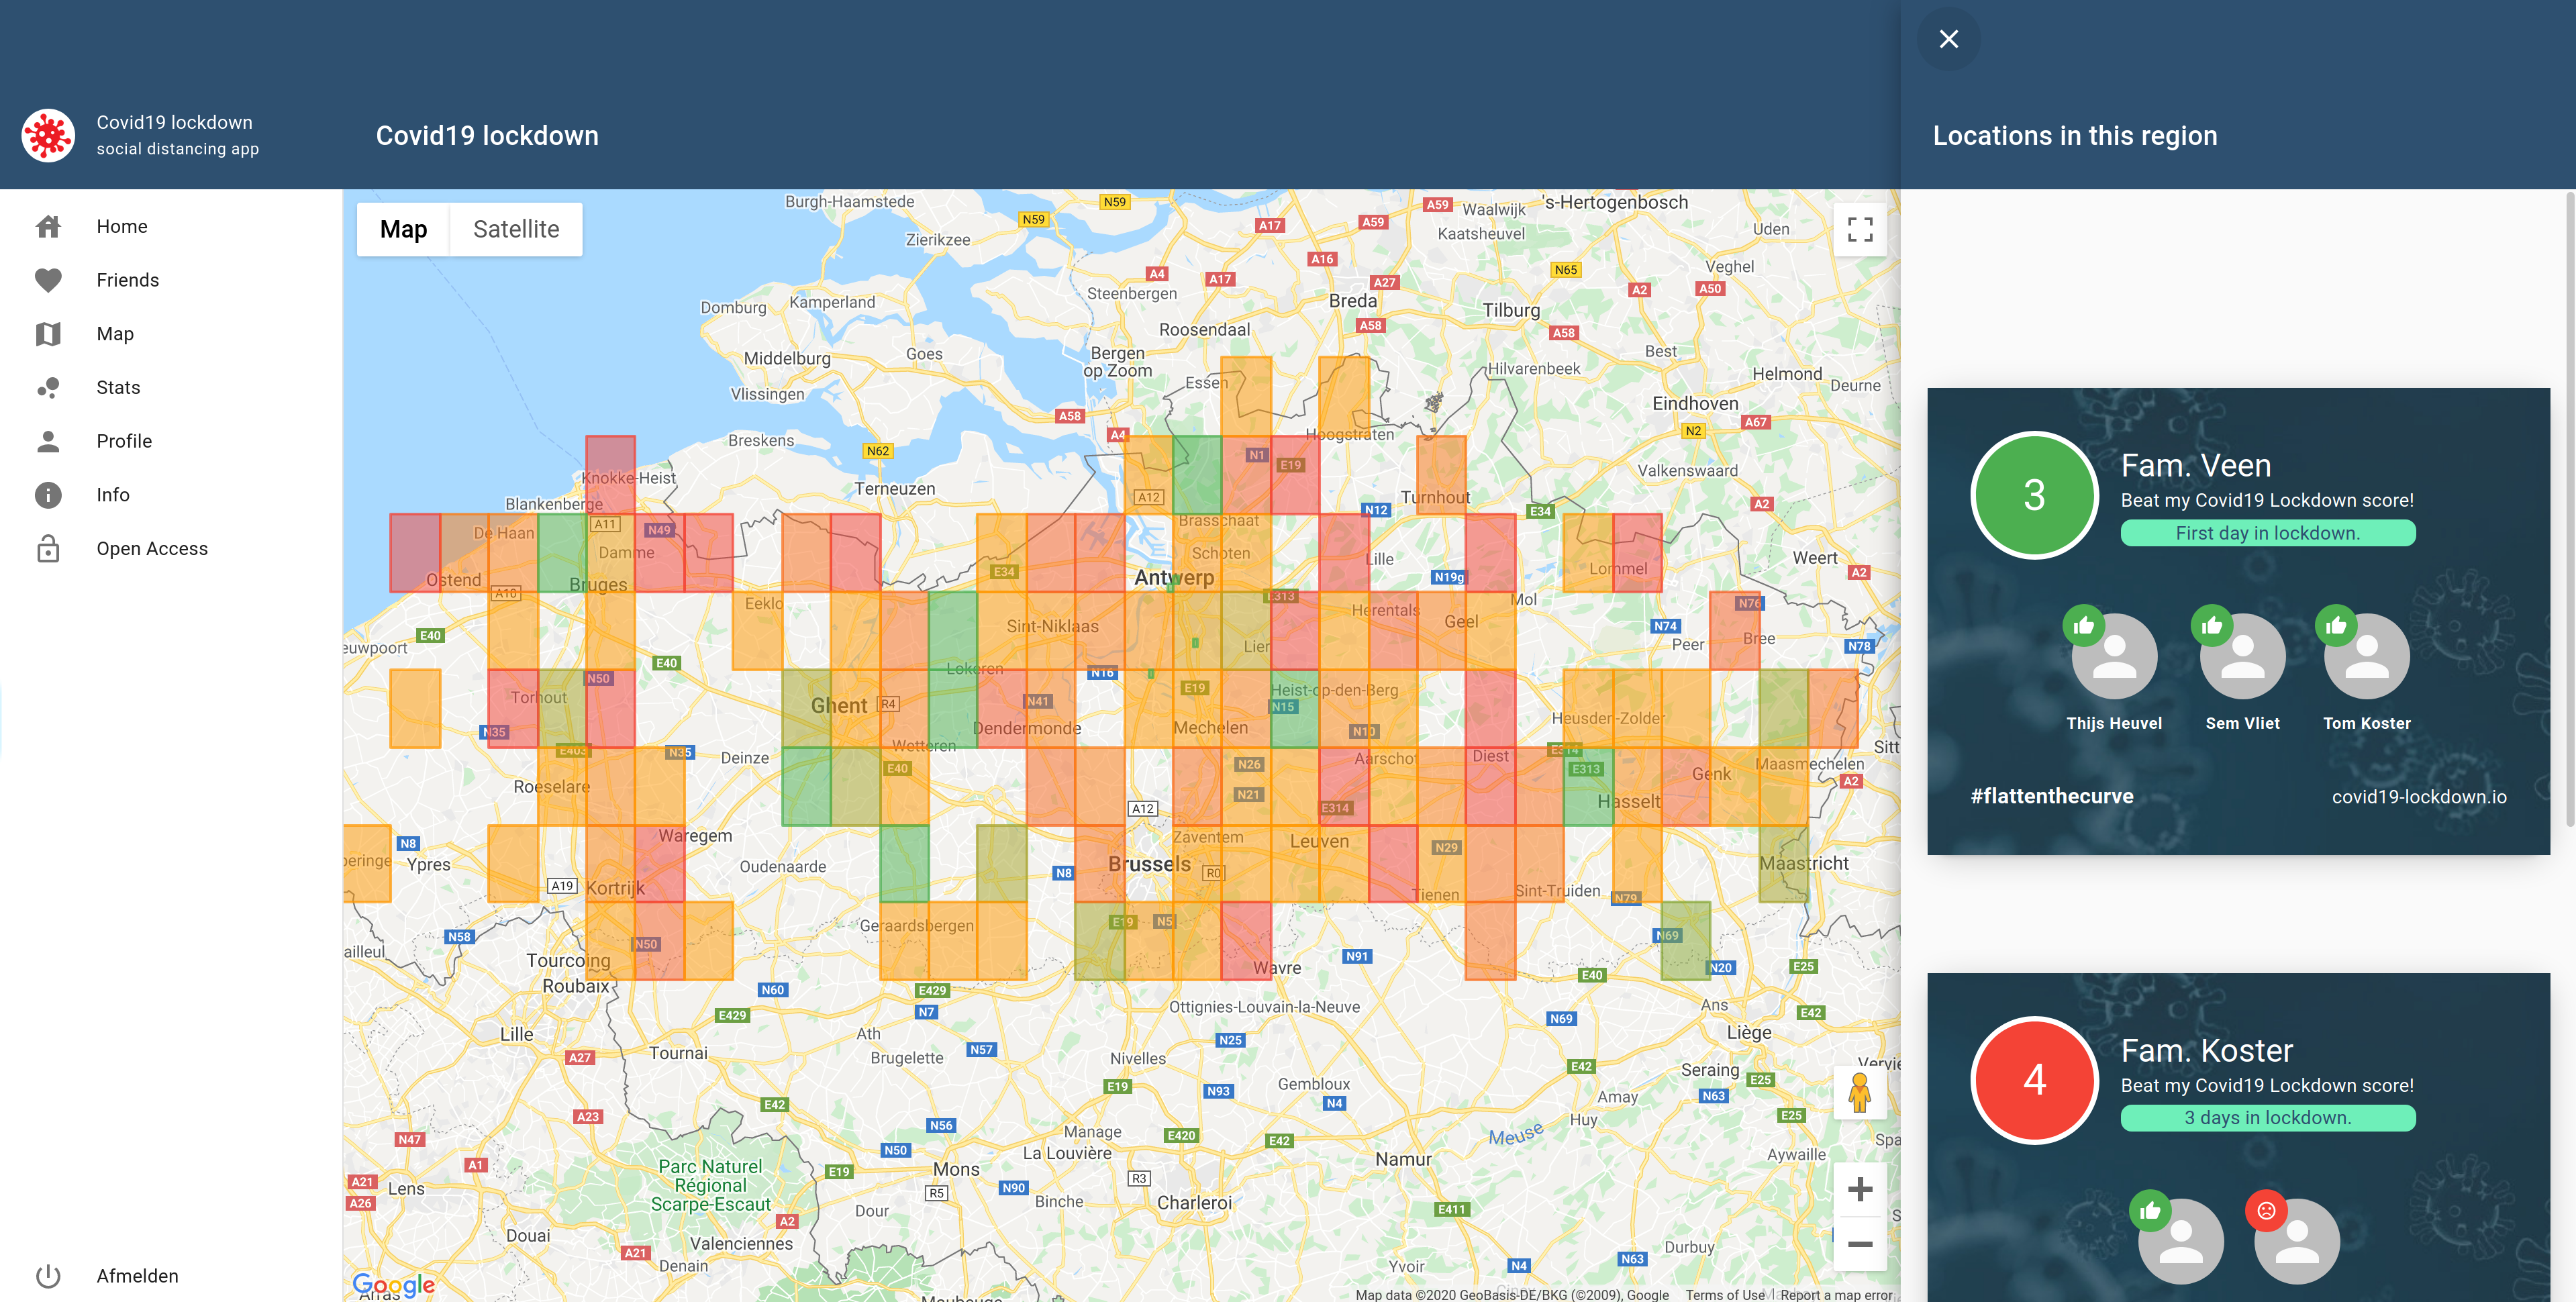The width and height of the screenshot is (2576, 1302).
Task: Select the Map view type button
Action: [403, 230]
